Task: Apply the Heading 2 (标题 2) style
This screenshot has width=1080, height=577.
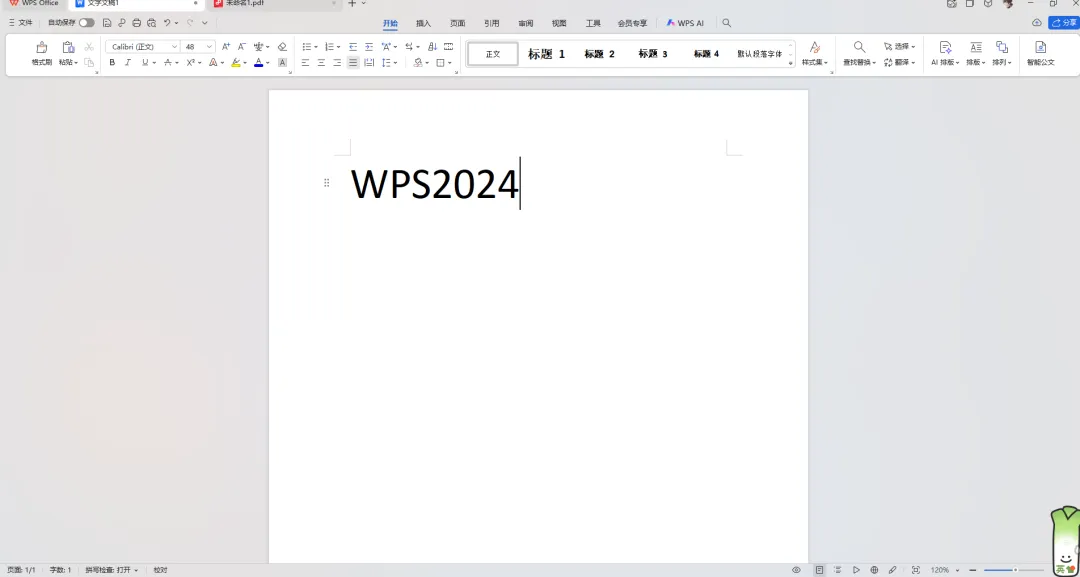Action: click(599, 54)
